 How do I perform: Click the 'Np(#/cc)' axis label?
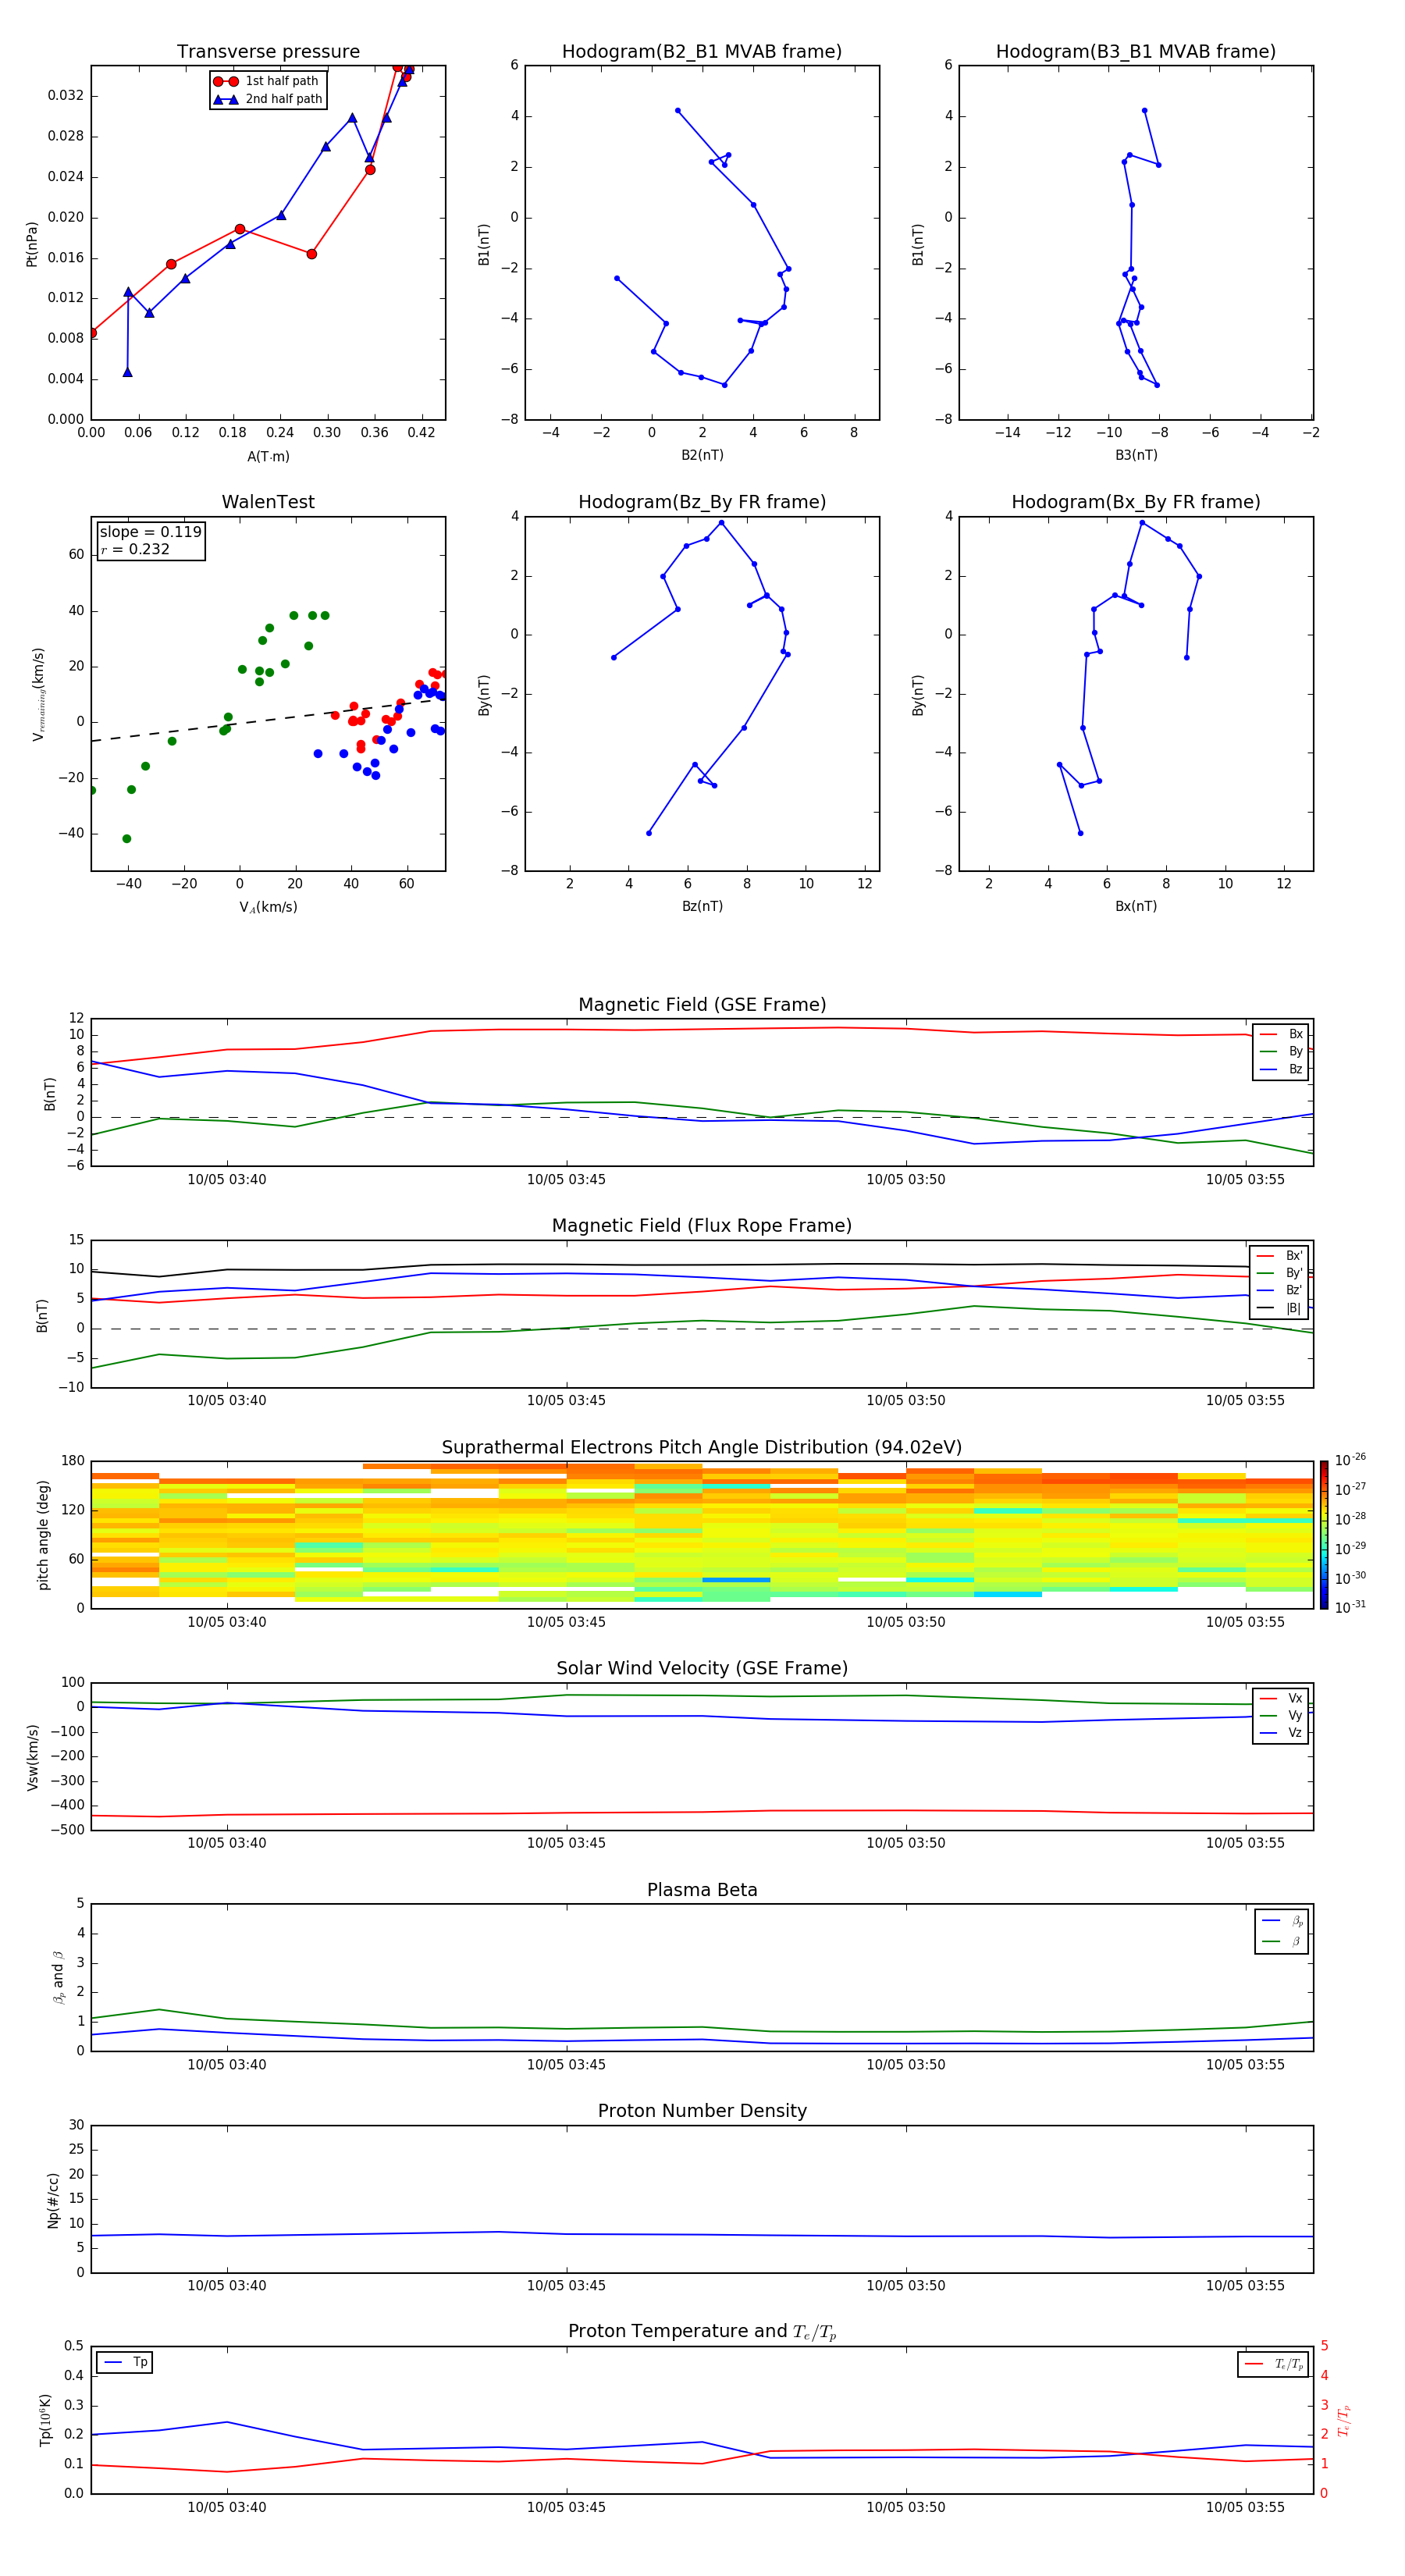point(53,2200)
